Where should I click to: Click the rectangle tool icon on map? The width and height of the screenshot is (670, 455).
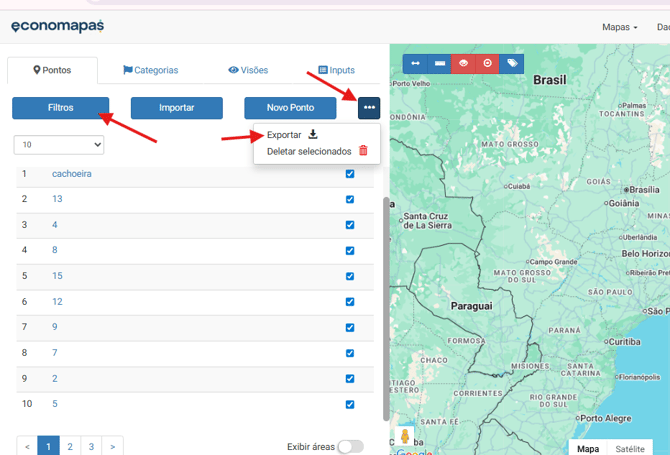click(x=440, y=63)
